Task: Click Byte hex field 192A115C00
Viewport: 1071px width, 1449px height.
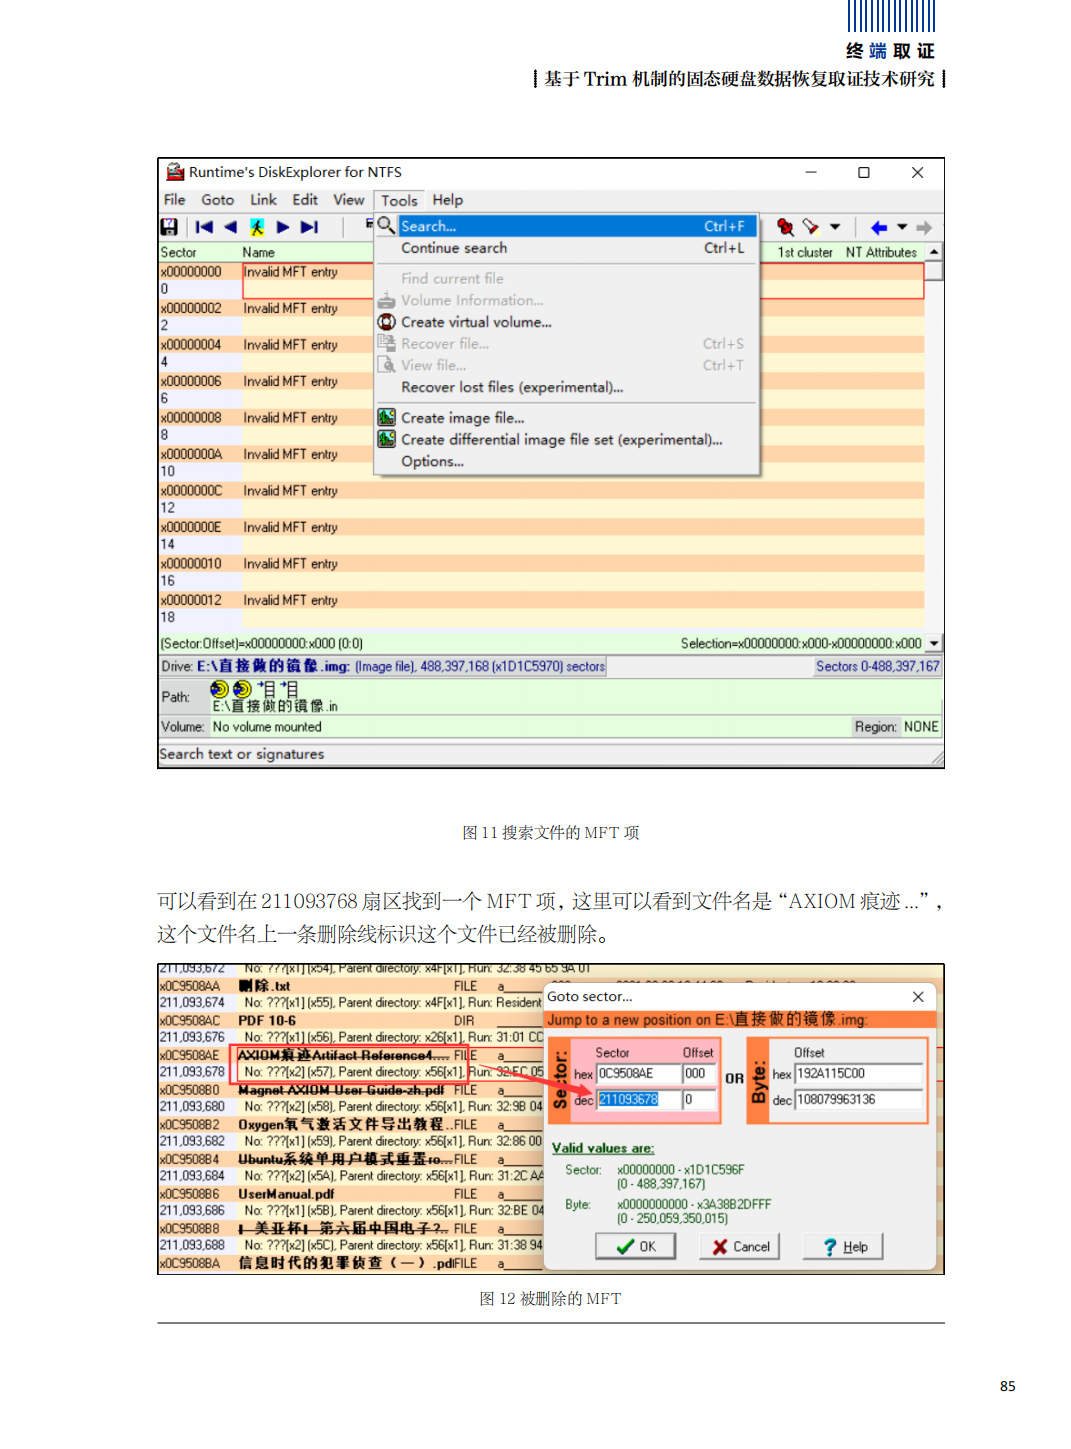Action: pos(859,1073)
